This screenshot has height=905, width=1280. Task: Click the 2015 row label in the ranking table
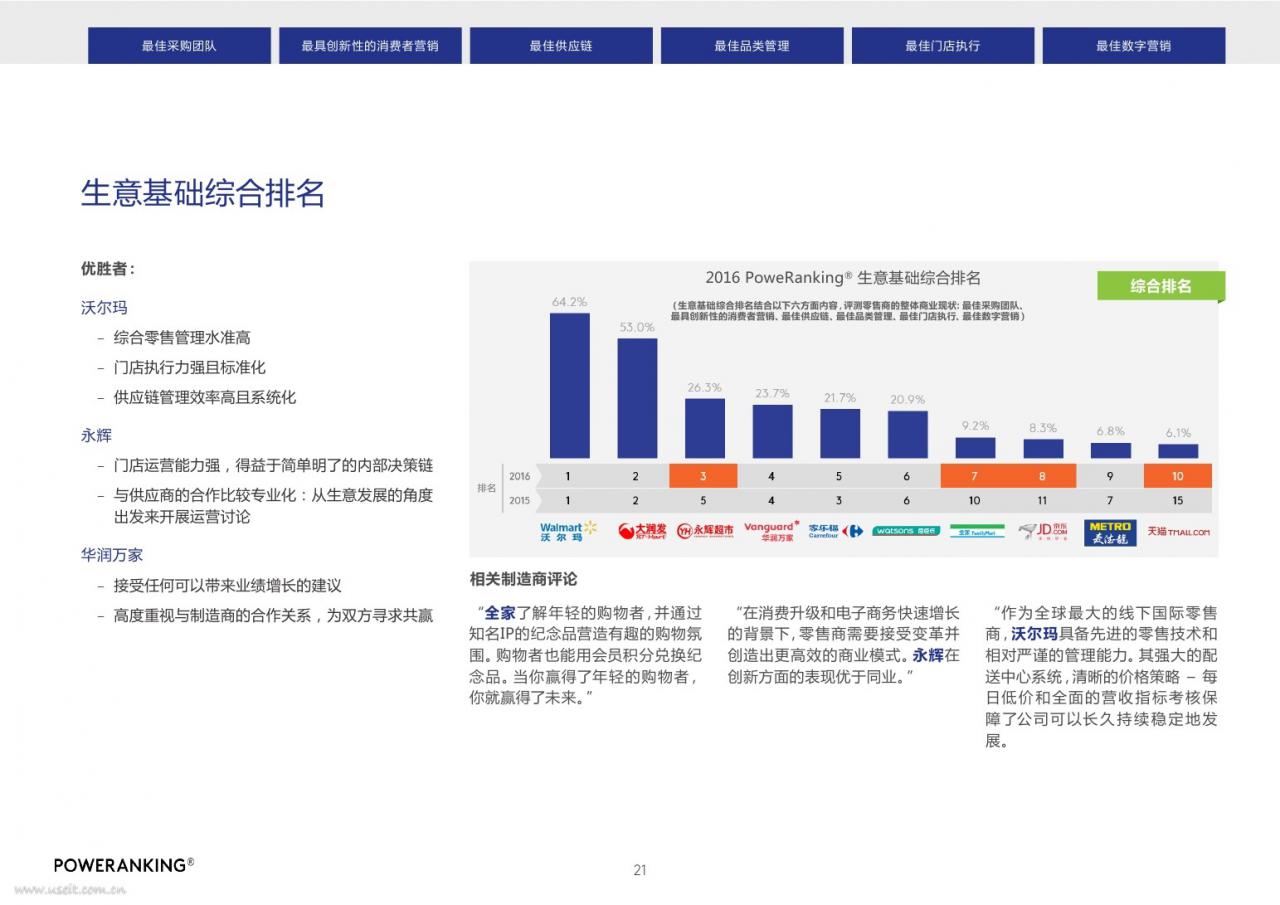coord(519,500)
